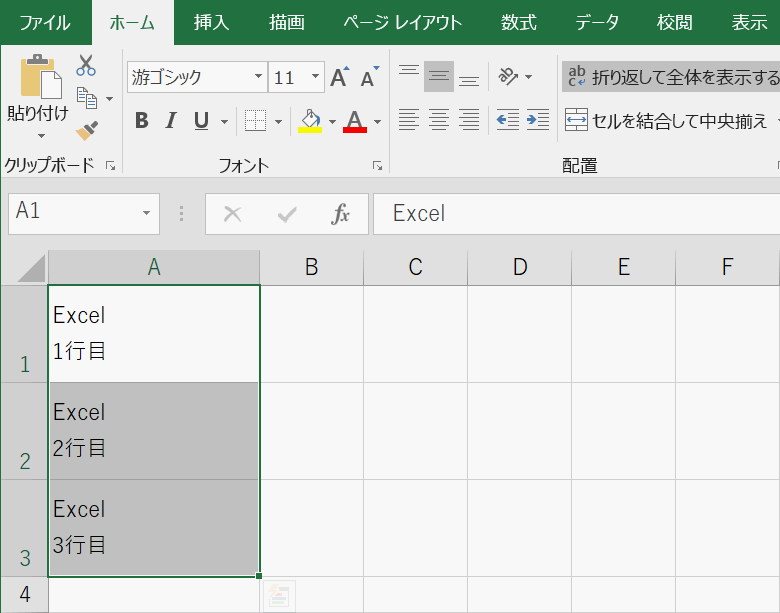Decrease indent
The height and width of the screenshot is (613, 780).
click(508, 120)
